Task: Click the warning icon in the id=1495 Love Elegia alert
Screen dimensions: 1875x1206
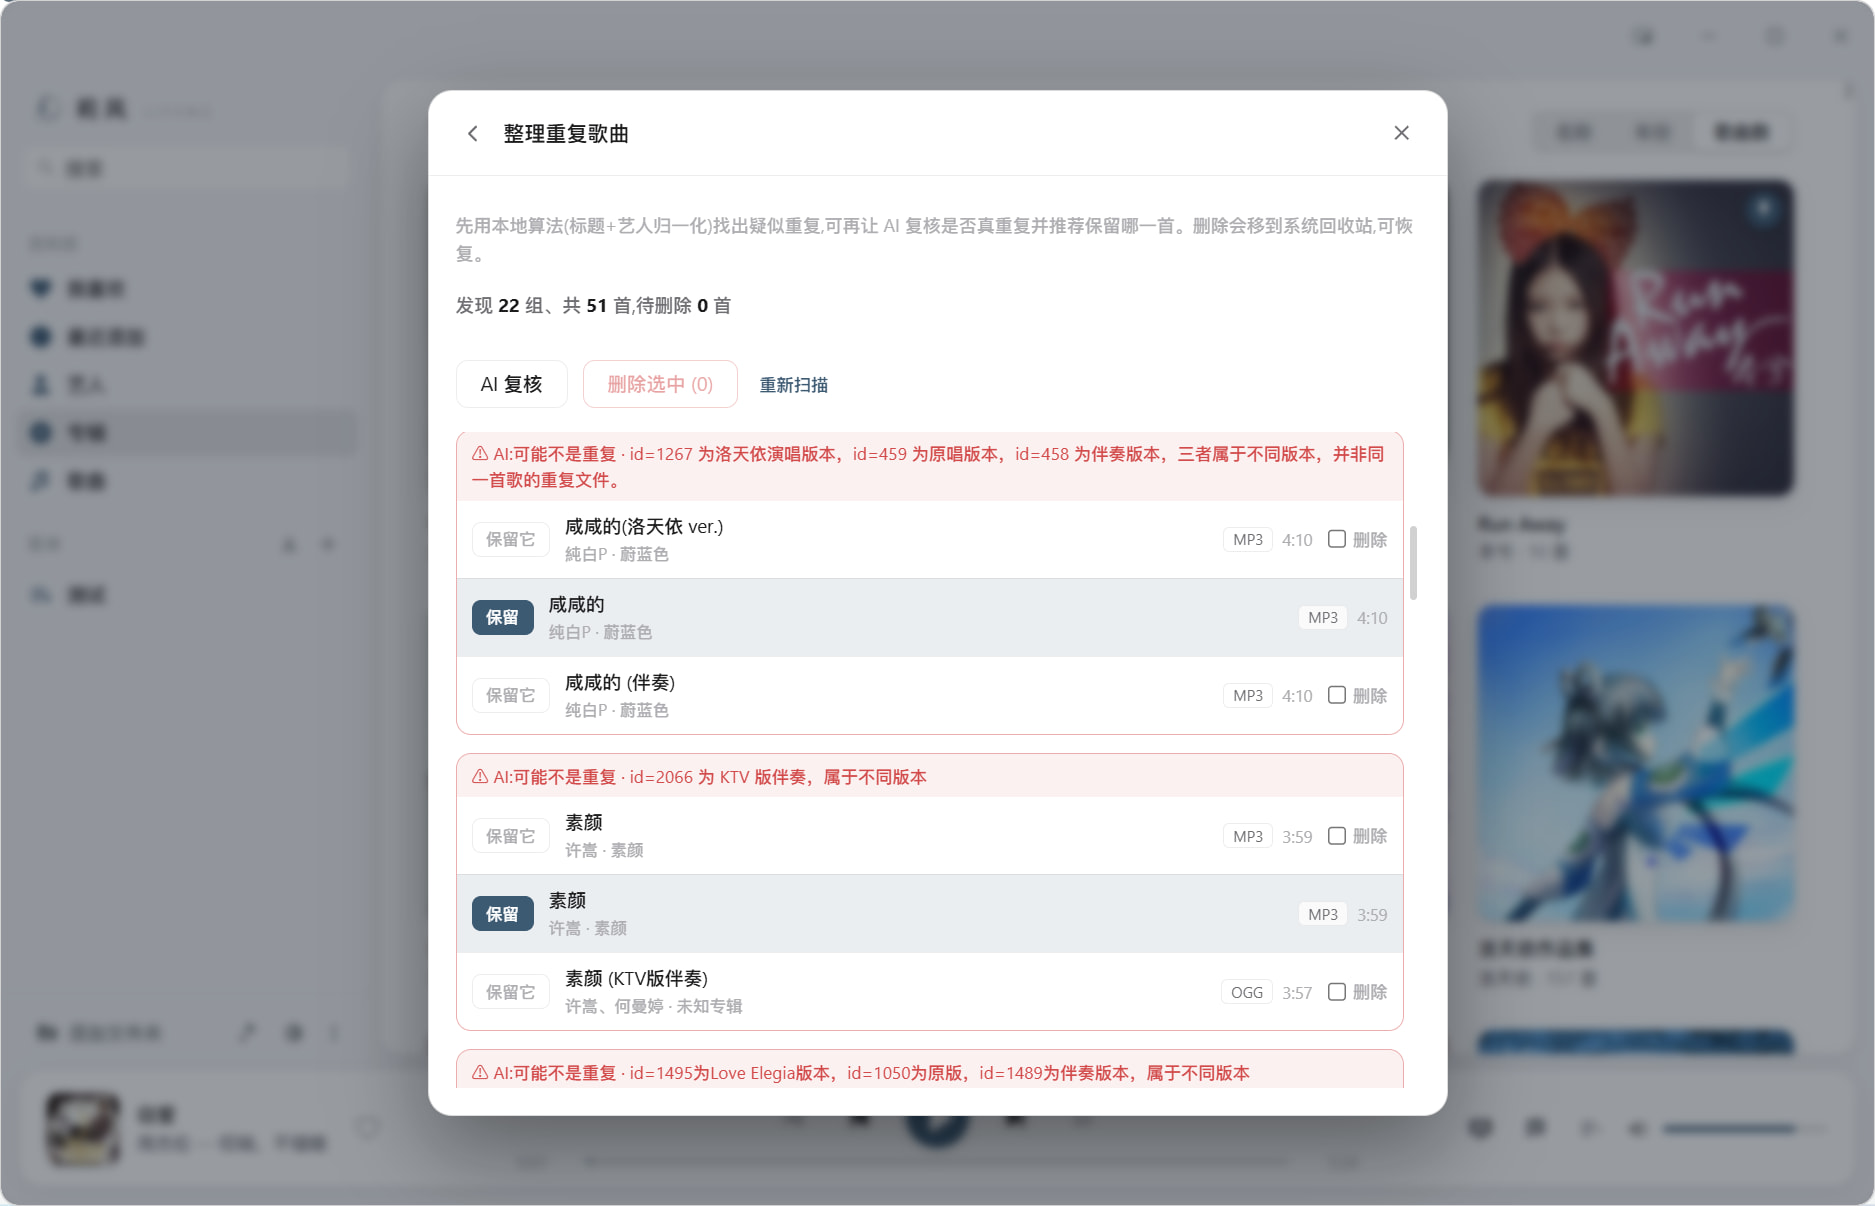Action: [480, 1073]
